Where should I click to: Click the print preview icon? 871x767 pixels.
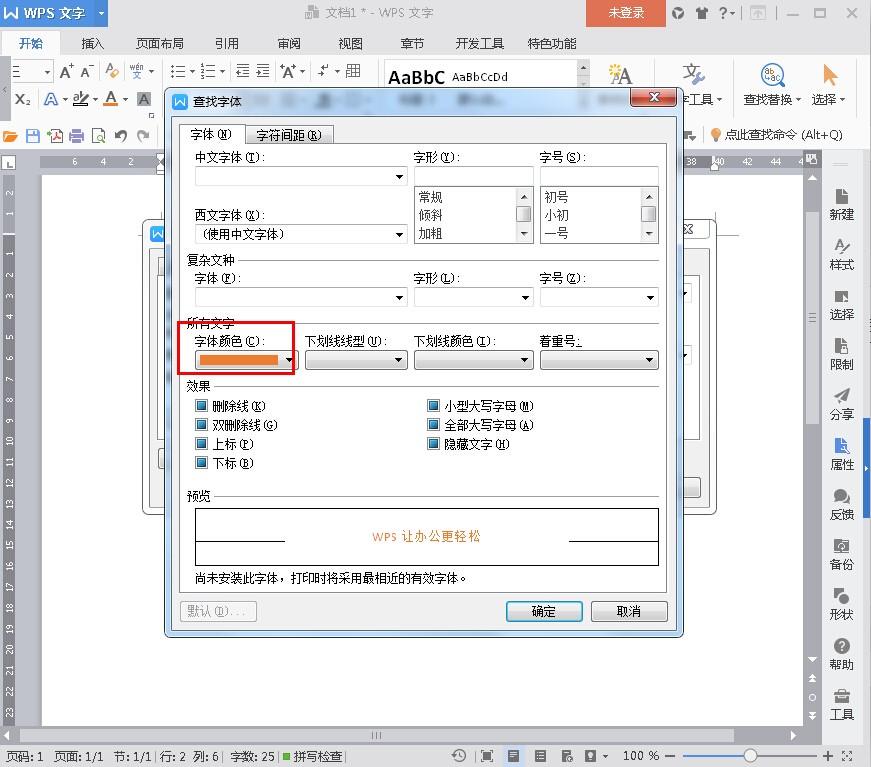[x=98, y=136]
